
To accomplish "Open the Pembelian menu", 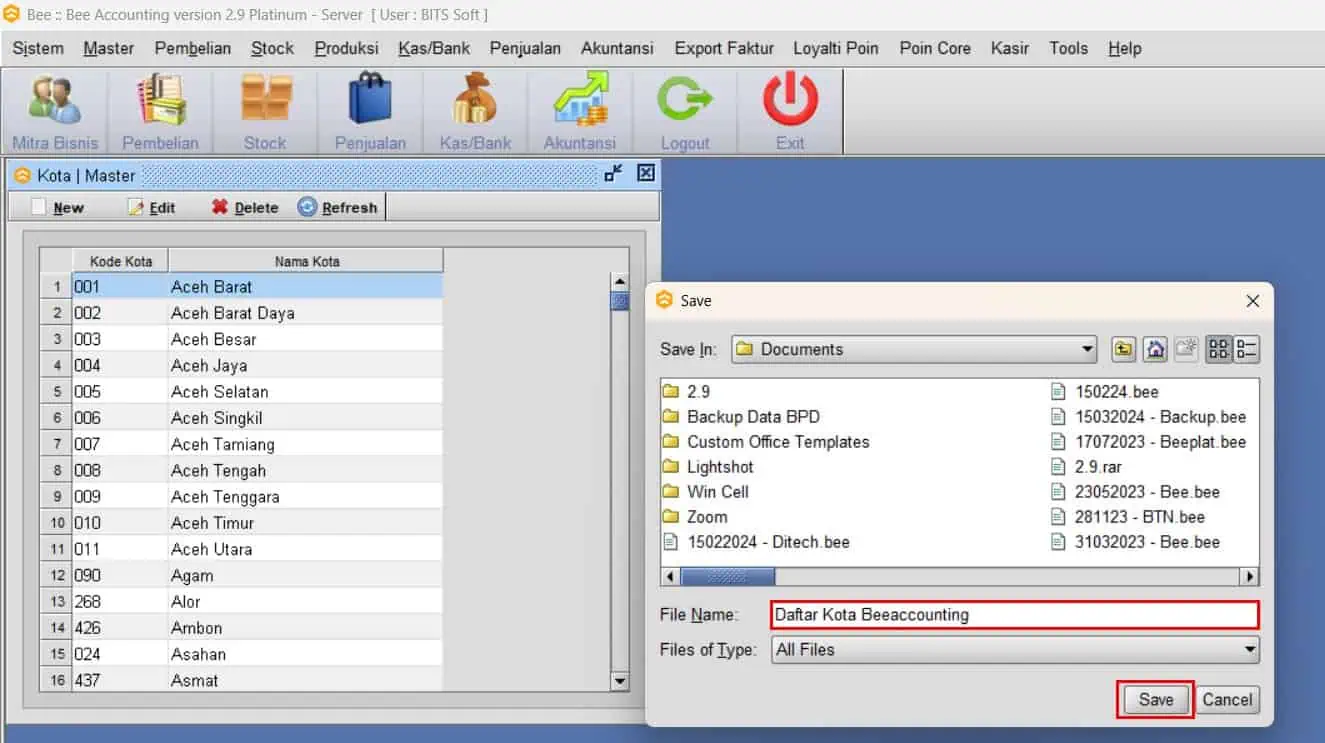I will [x=193, y=48].
